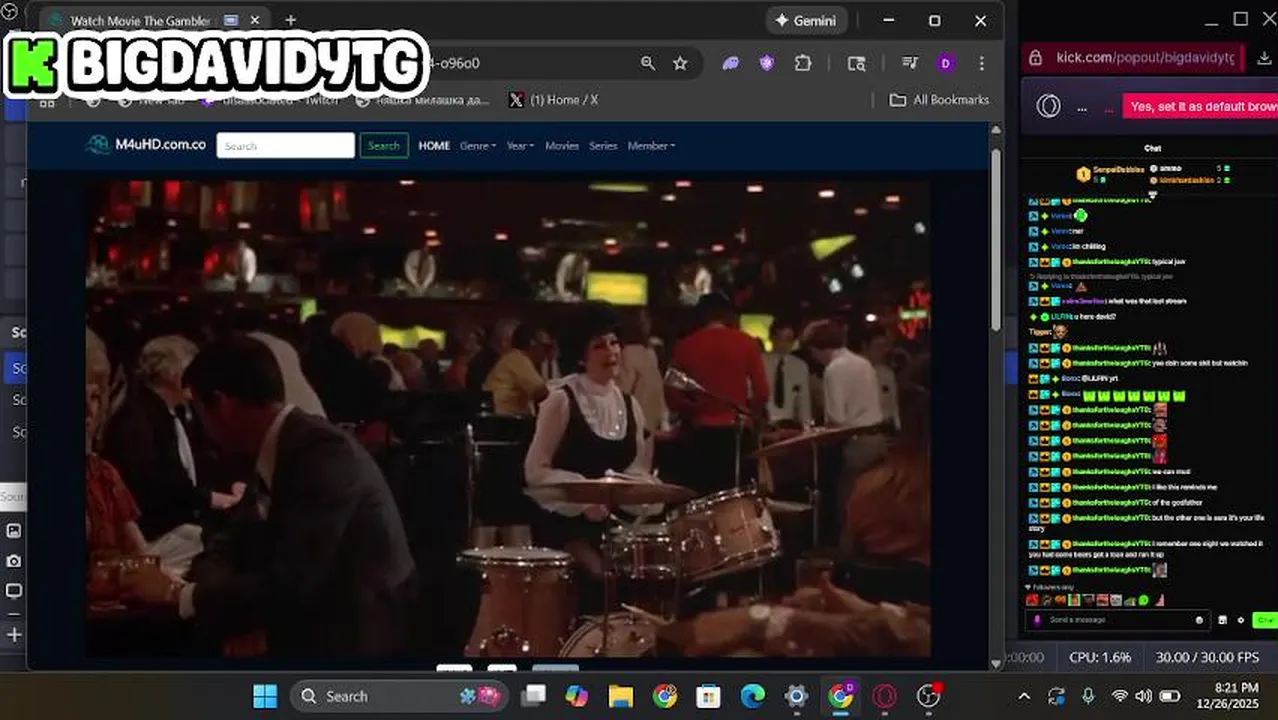Click the Windows taskbar Search box
The width and height of the screenshot is (1278, 720).
tap(398, 696)
